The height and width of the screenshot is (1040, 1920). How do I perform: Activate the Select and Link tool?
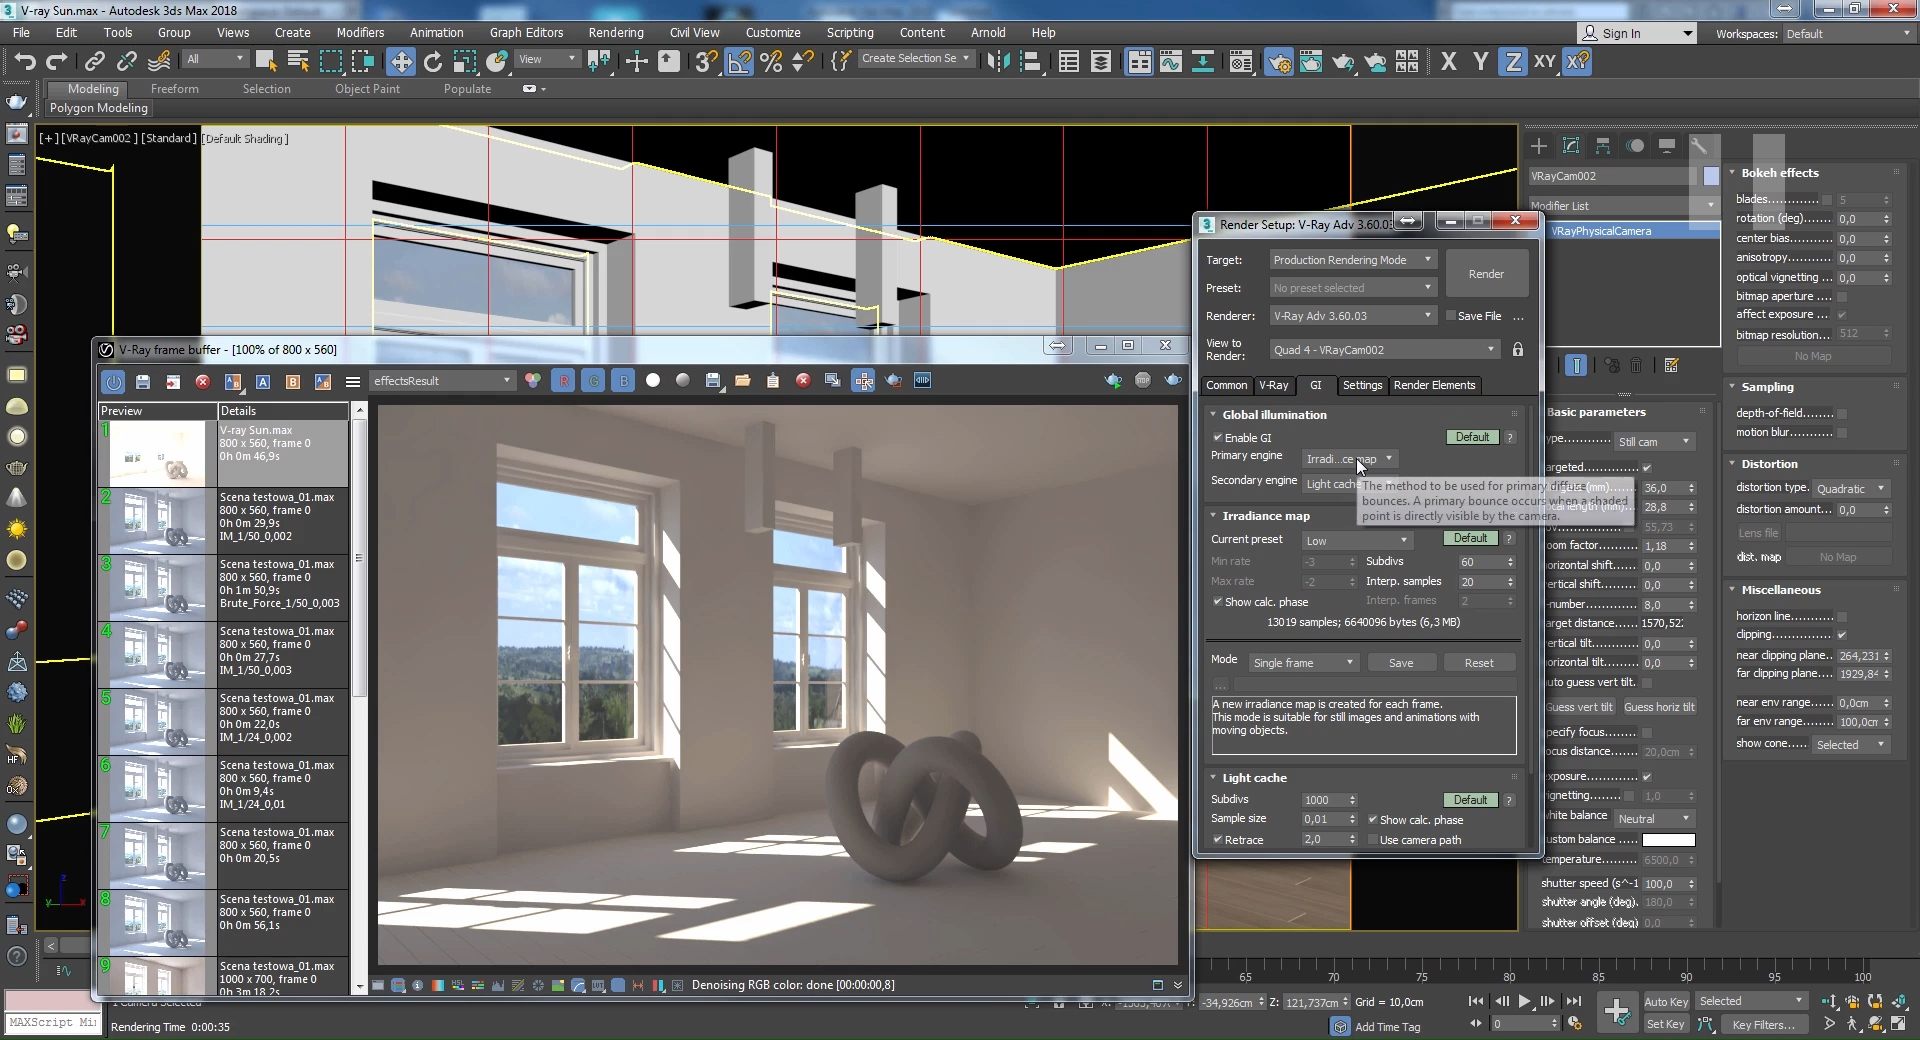94,62
